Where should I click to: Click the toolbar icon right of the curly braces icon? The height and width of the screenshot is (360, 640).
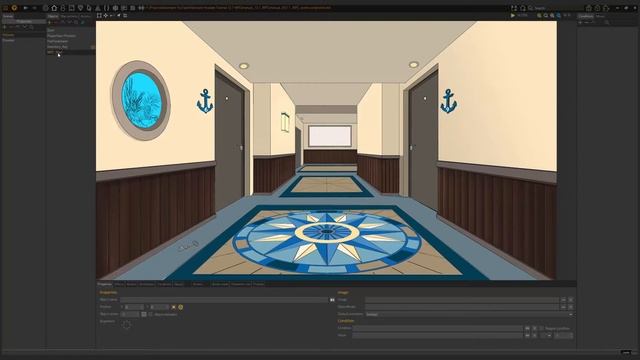tap(116, 8)
